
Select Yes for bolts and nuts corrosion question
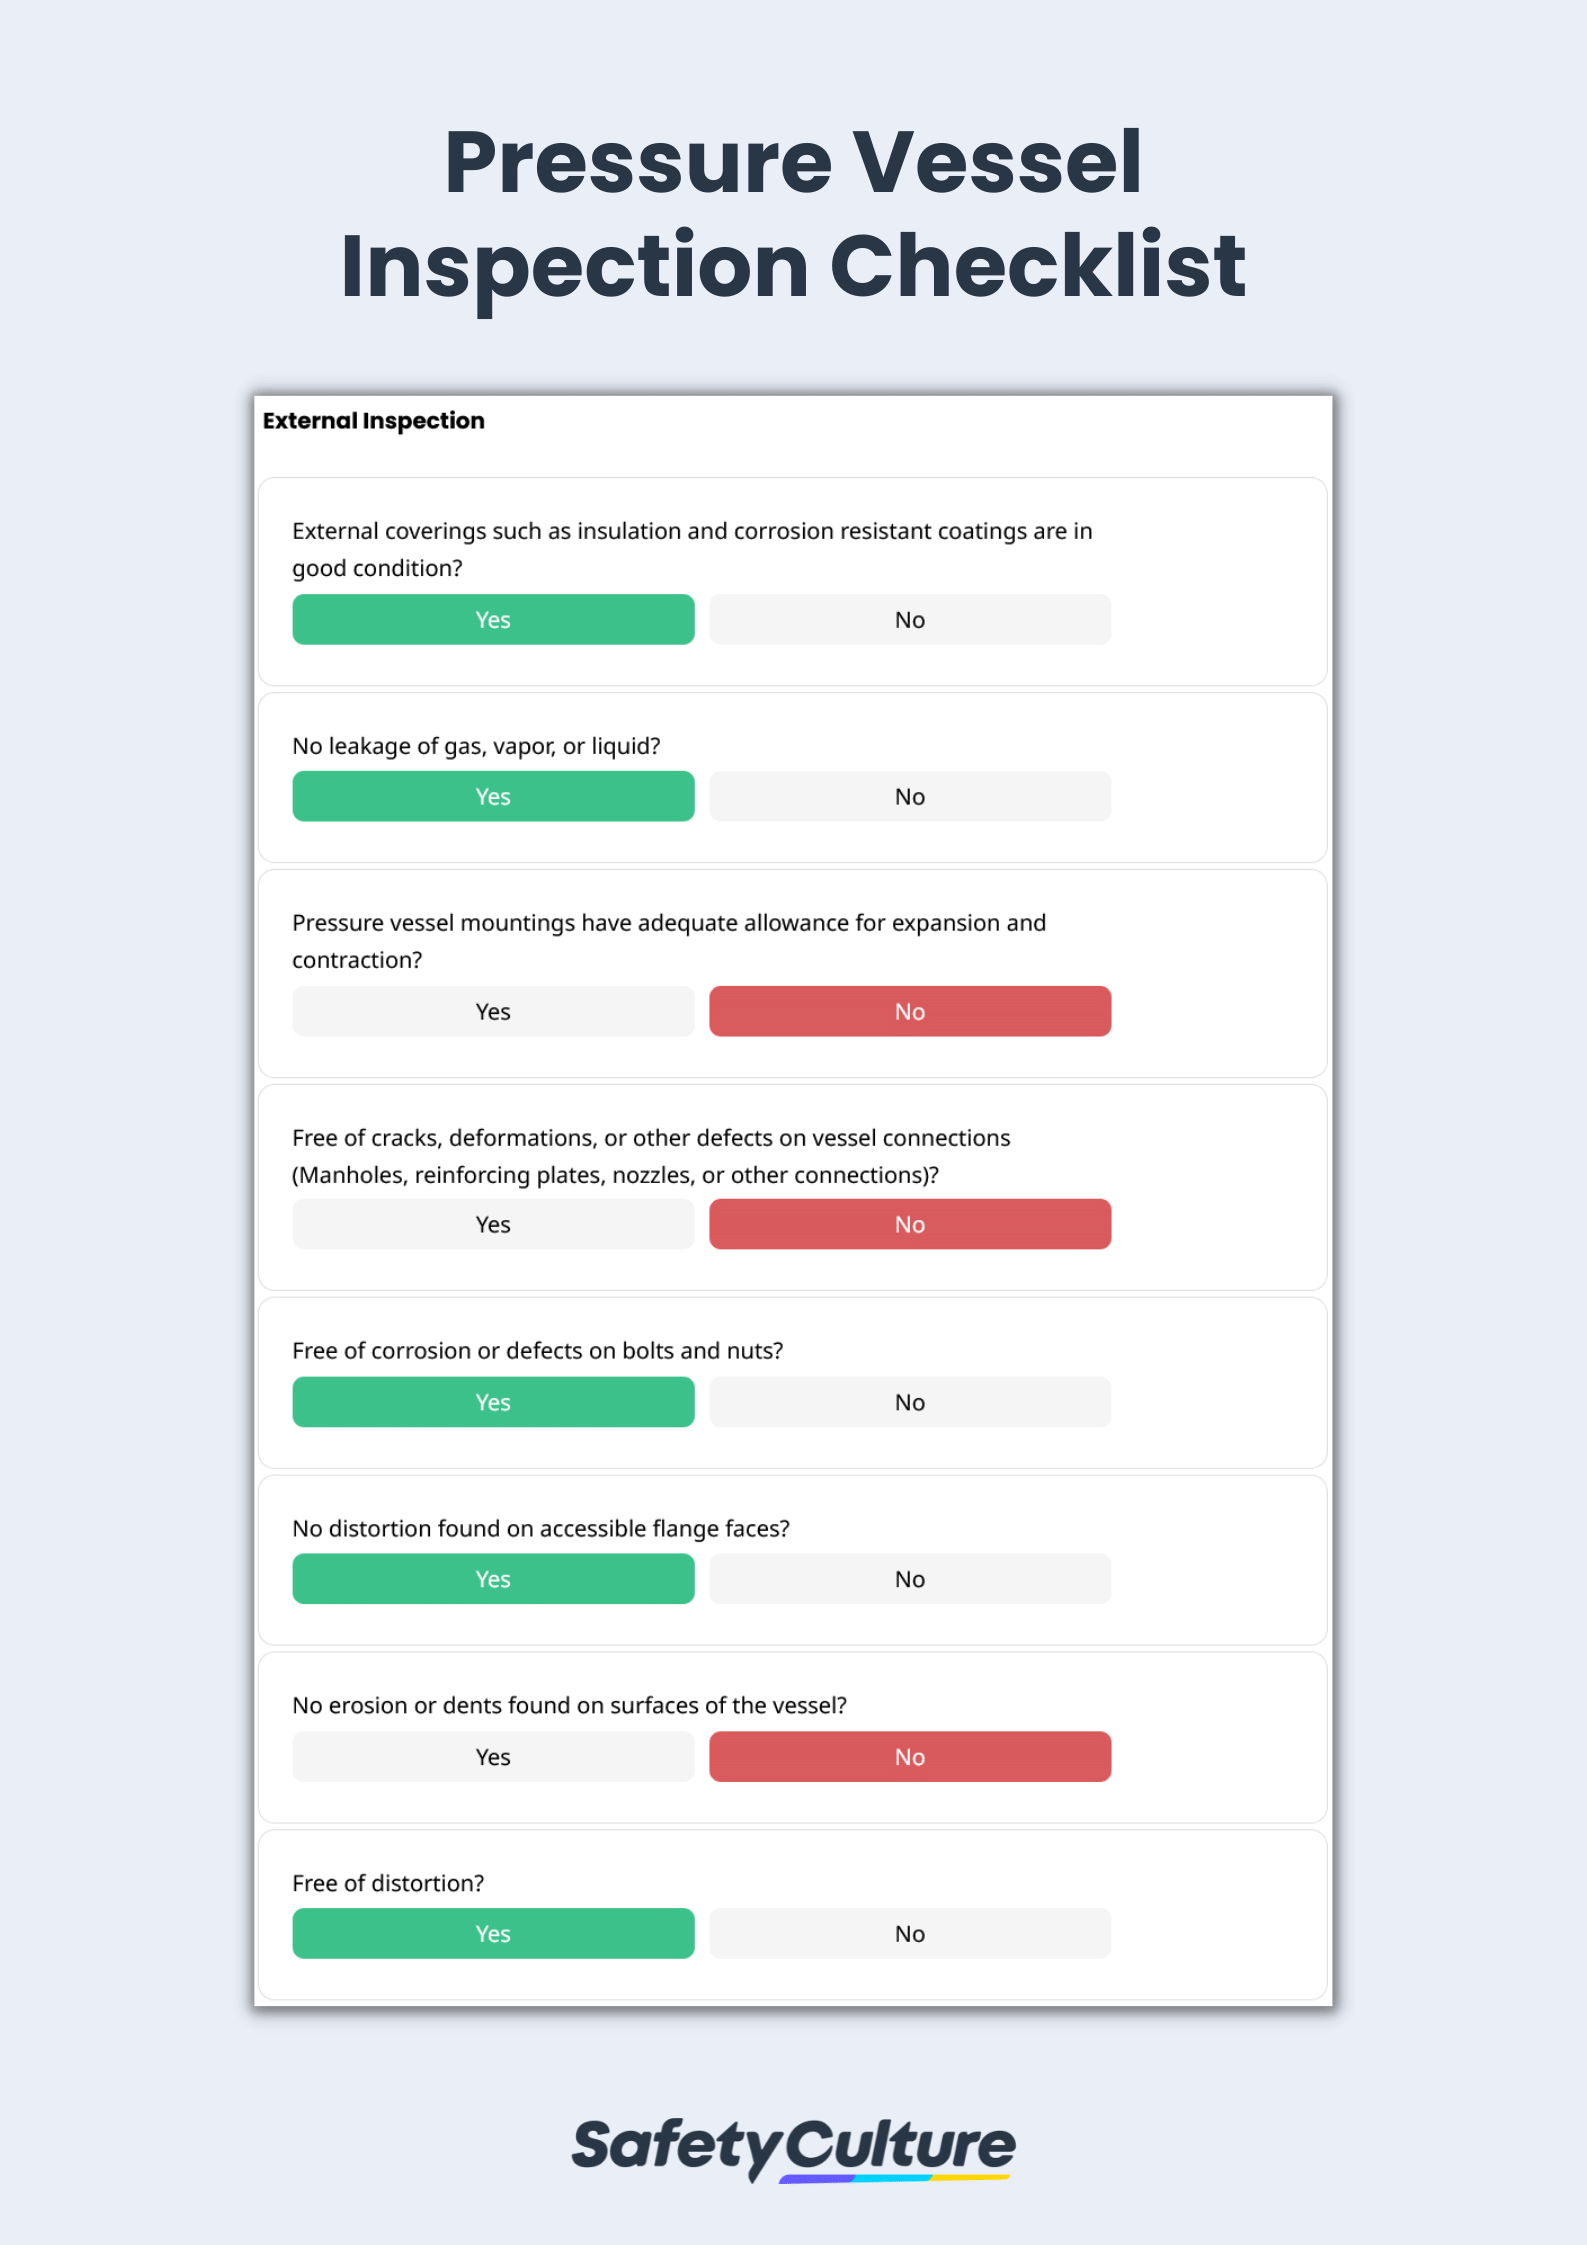[x=492, y=1402]
